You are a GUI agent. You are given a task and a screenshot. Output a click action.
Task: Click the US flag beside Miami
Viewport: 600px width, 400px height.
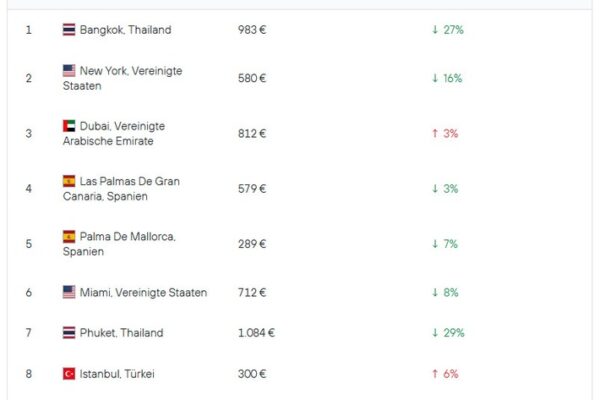[69, 292]
